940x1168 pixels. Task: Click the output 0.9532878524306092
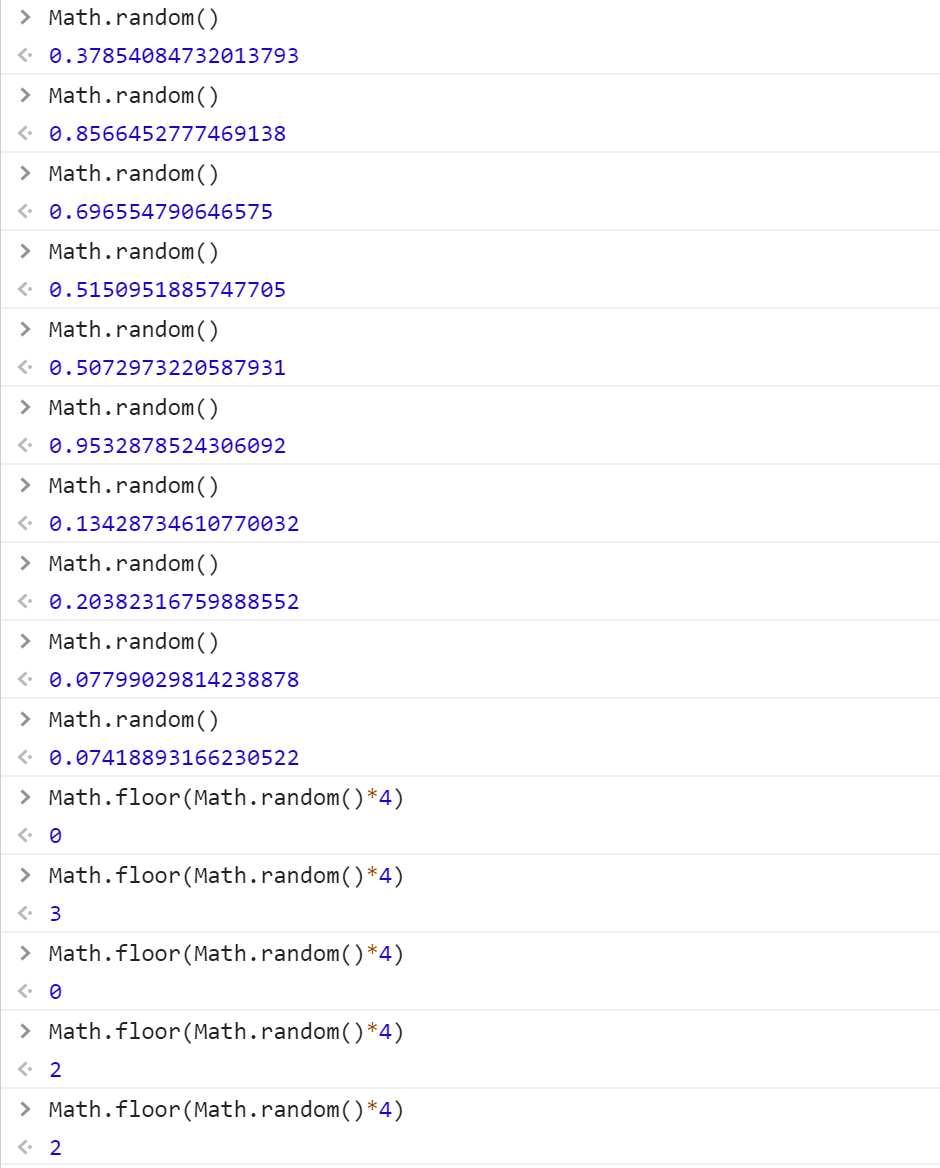click(x=168, y=446)
